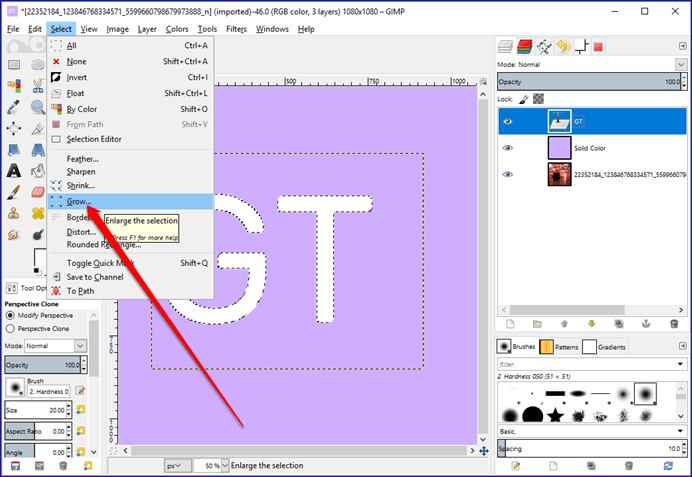Select the Select by Color toolbox tool
Screen dimensions: 692x477
point(14,85)
